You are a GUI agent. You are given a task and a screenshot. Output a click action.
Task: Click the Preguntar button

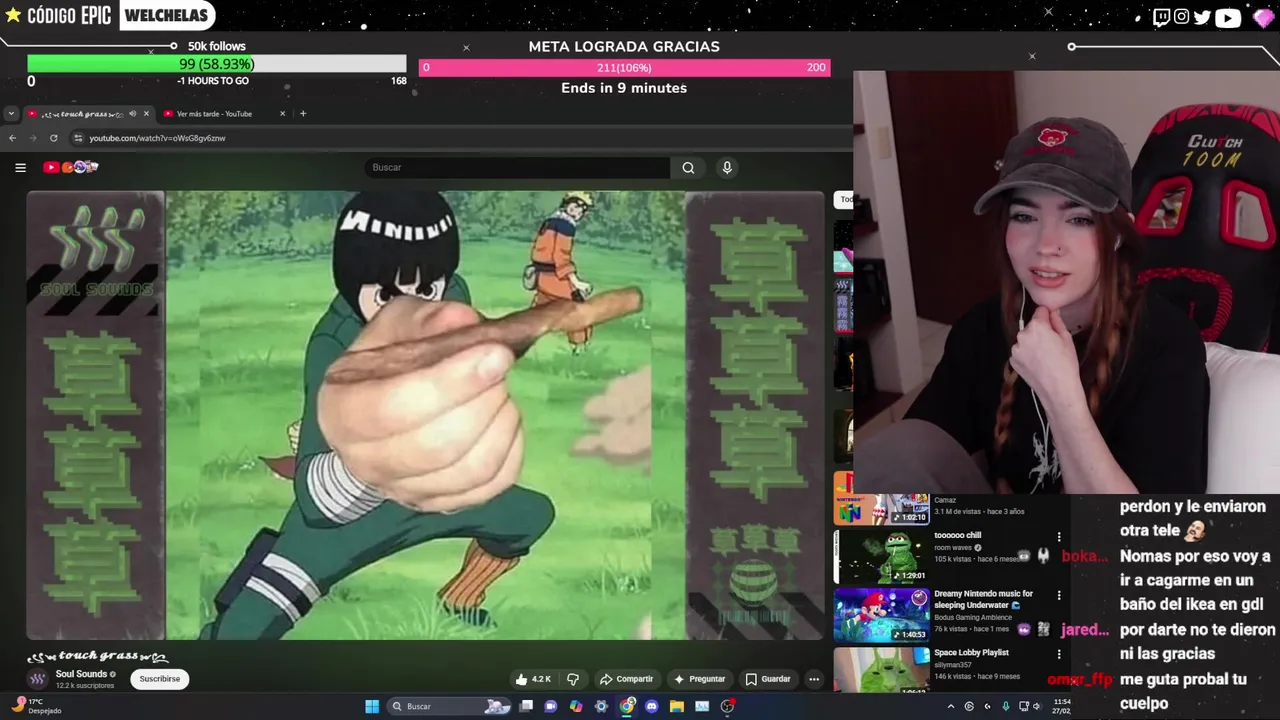click(x=699, y=679)
